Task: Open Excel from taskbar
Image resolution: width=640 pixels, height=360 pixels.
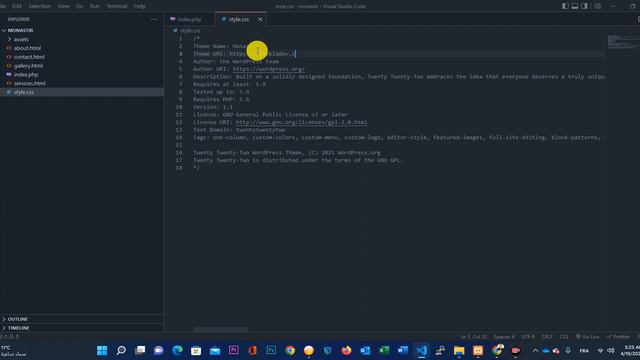Action: click(384, 350)
